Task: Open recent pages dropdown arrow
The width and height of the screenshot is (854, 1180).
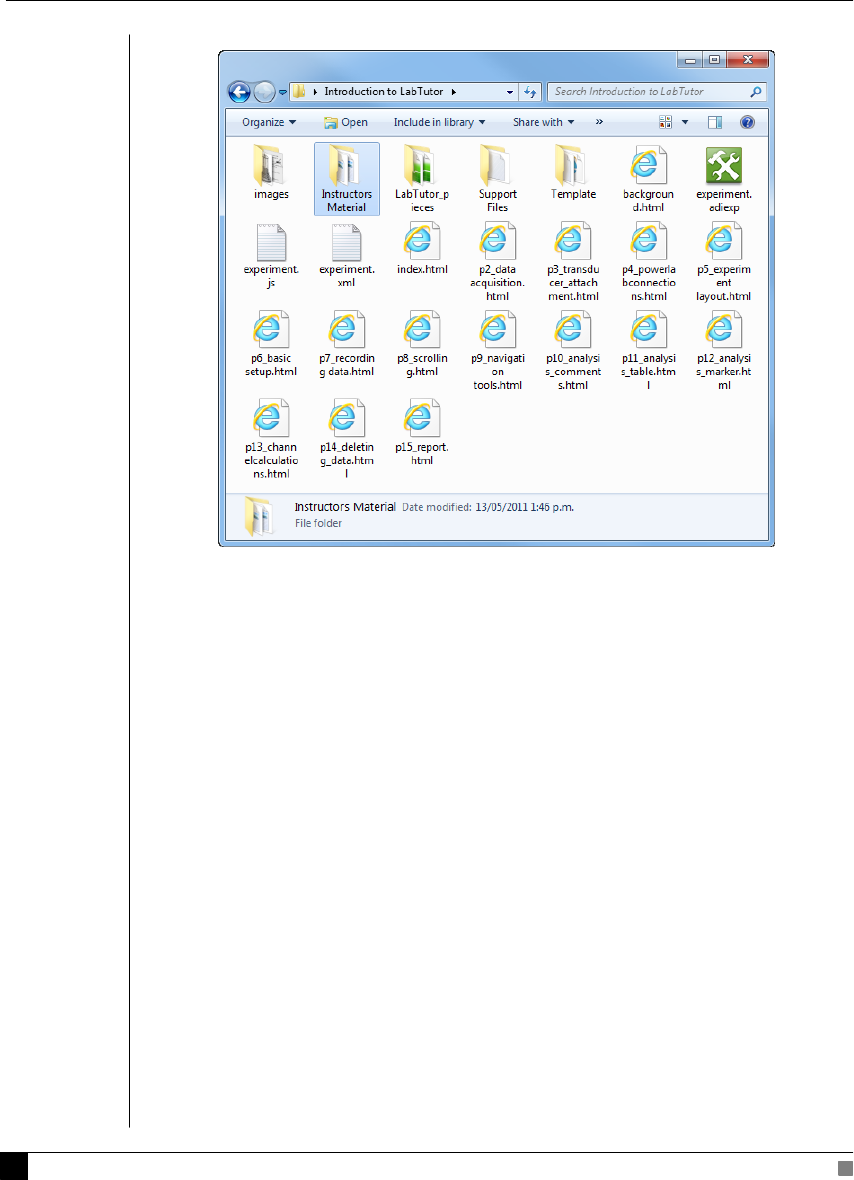Action: [283, 93]
